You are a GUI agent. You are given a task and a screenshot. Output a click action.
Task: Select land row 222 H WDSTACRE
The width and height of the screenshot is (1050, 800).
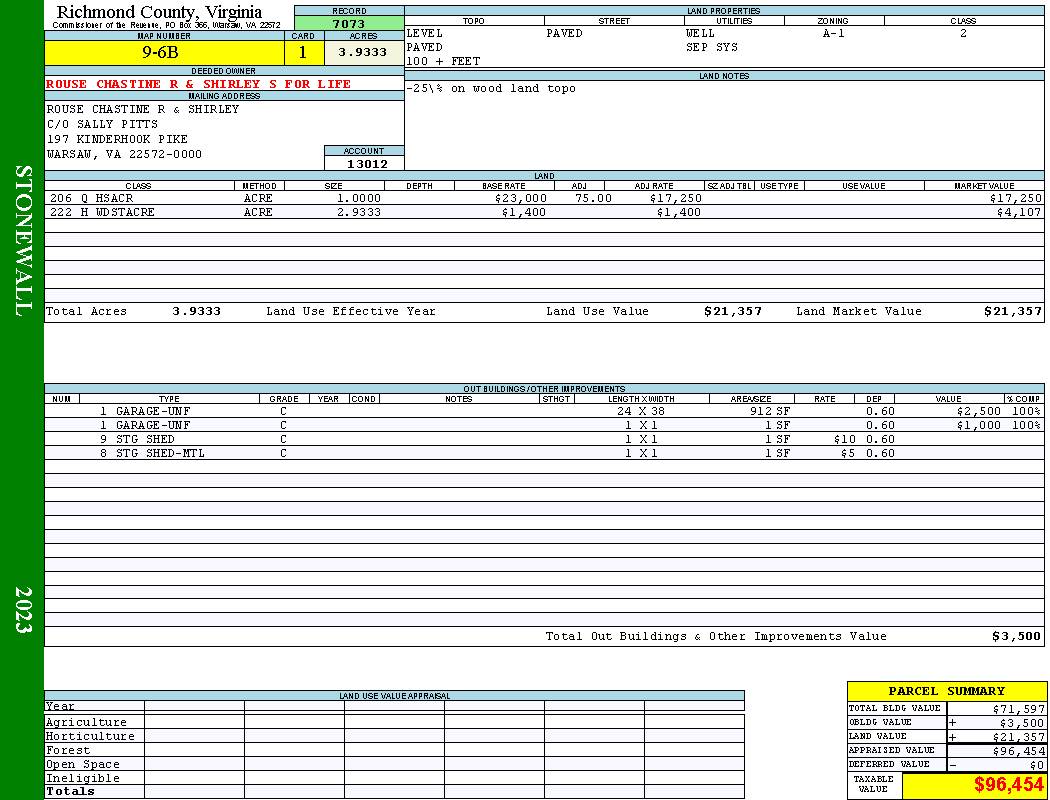point(544,212)
